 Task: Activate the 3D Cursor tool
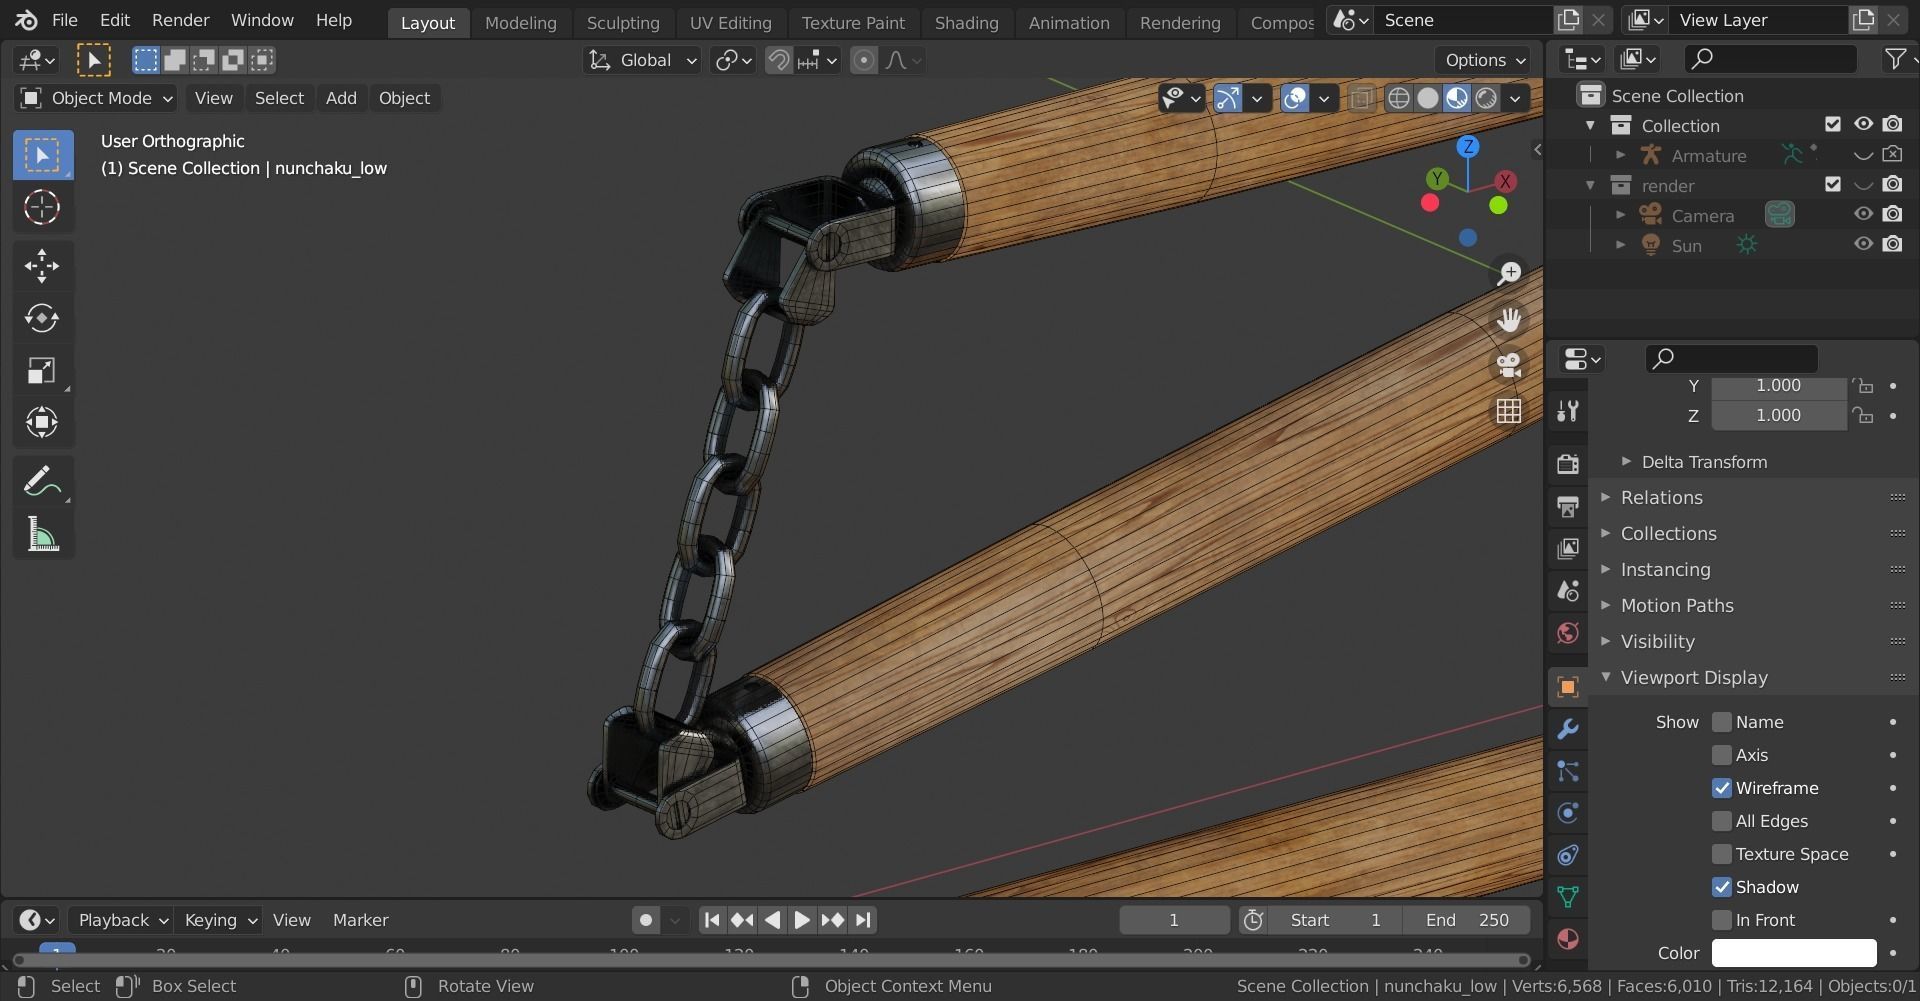42,207
